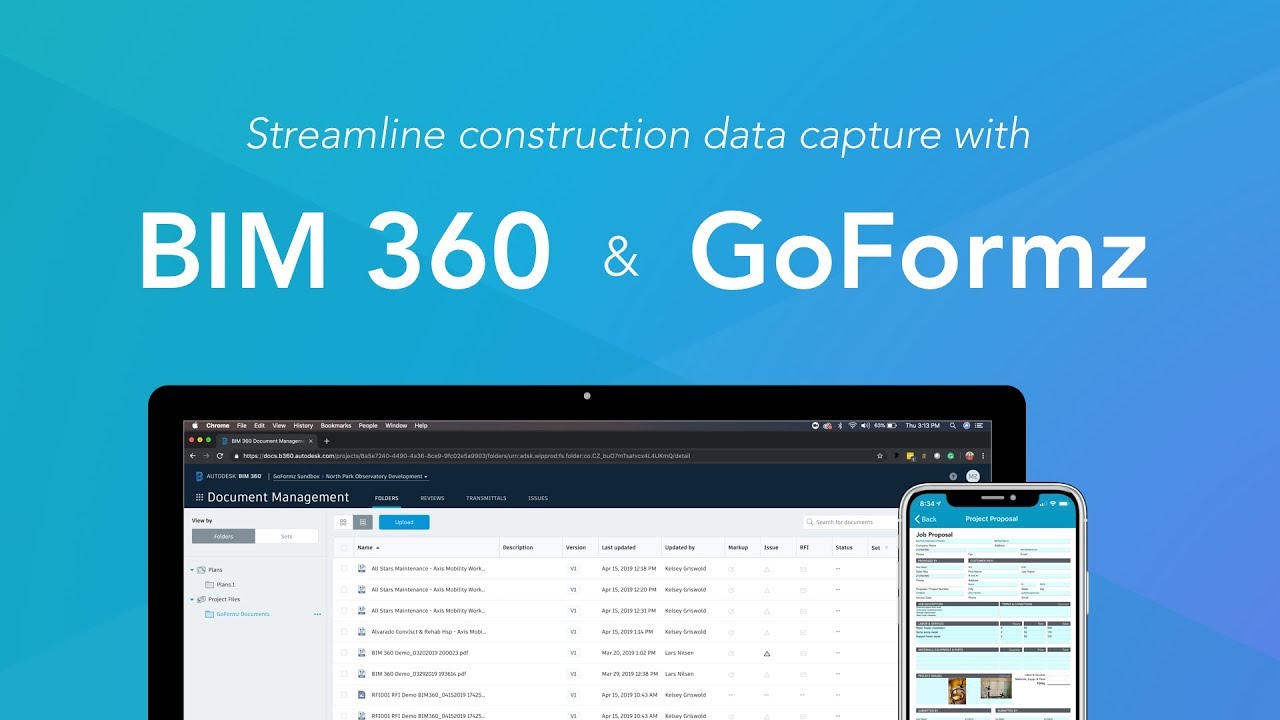Open the Apple menu in the macOS menu bar
This screenshot has height=720, width=1280.
(x=196, y=426)
